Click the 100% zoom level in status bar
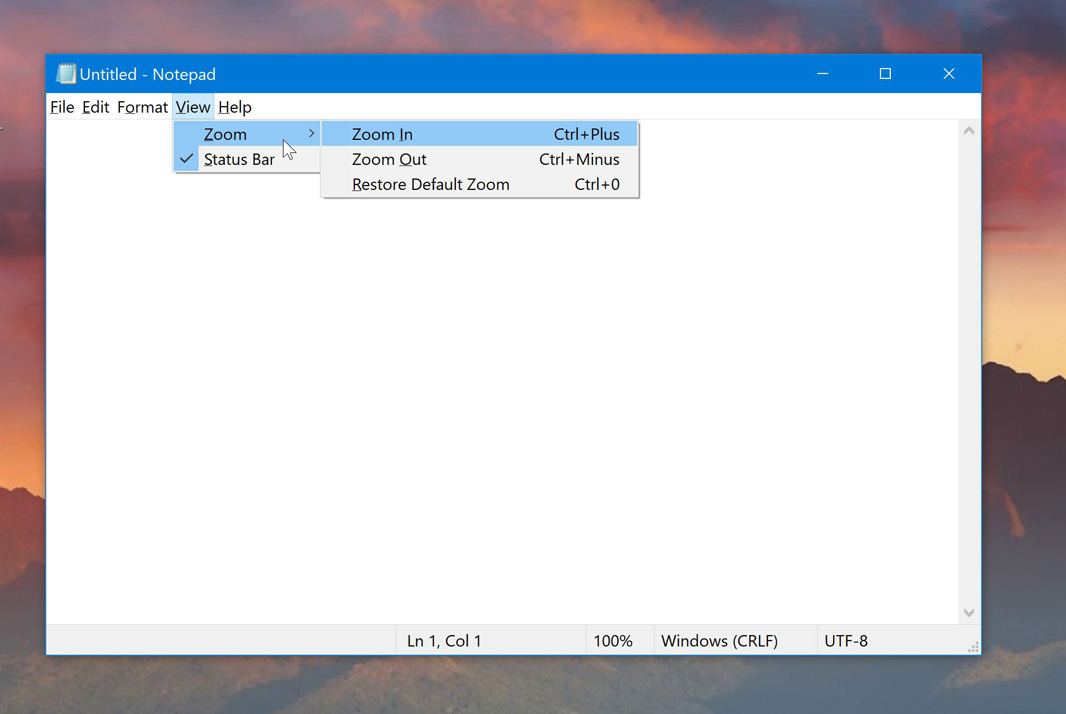Screen dimensions: 1066x714 pyautogui.click(x=613, y=641)
